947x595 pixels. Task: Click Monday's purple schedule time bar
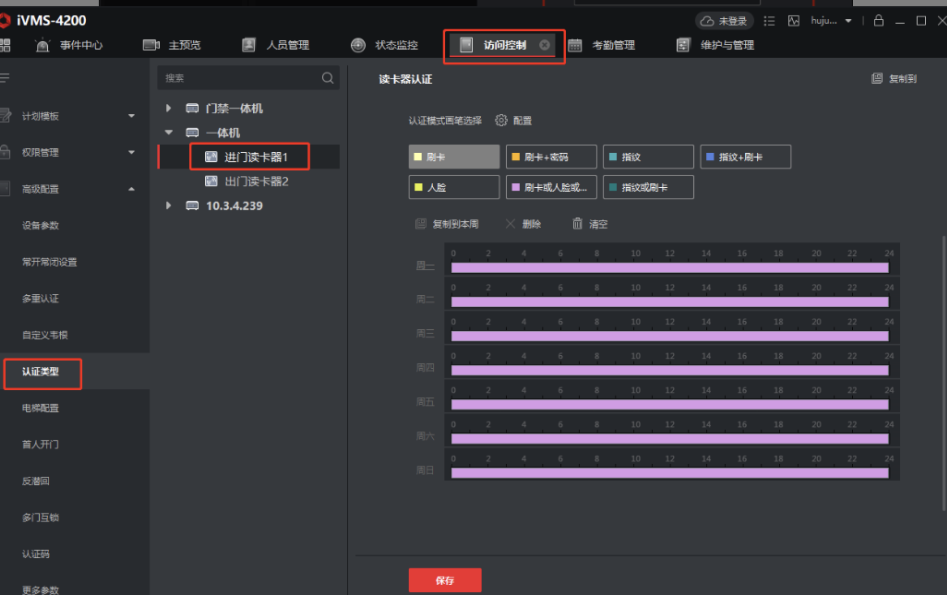click(x=668, y=267)
